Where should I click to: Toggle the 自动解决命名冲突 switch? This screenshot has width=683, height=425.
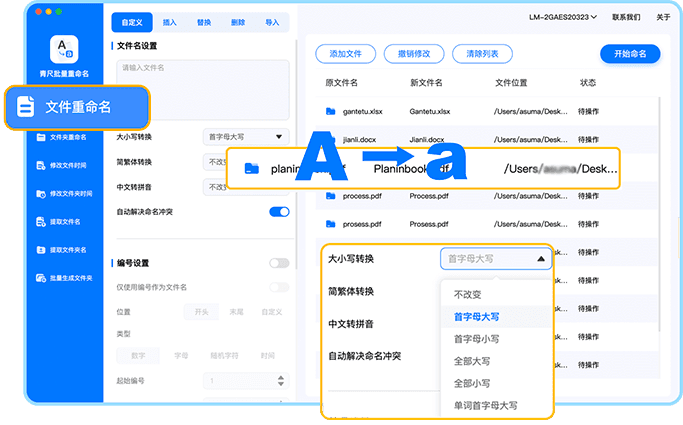279,212
